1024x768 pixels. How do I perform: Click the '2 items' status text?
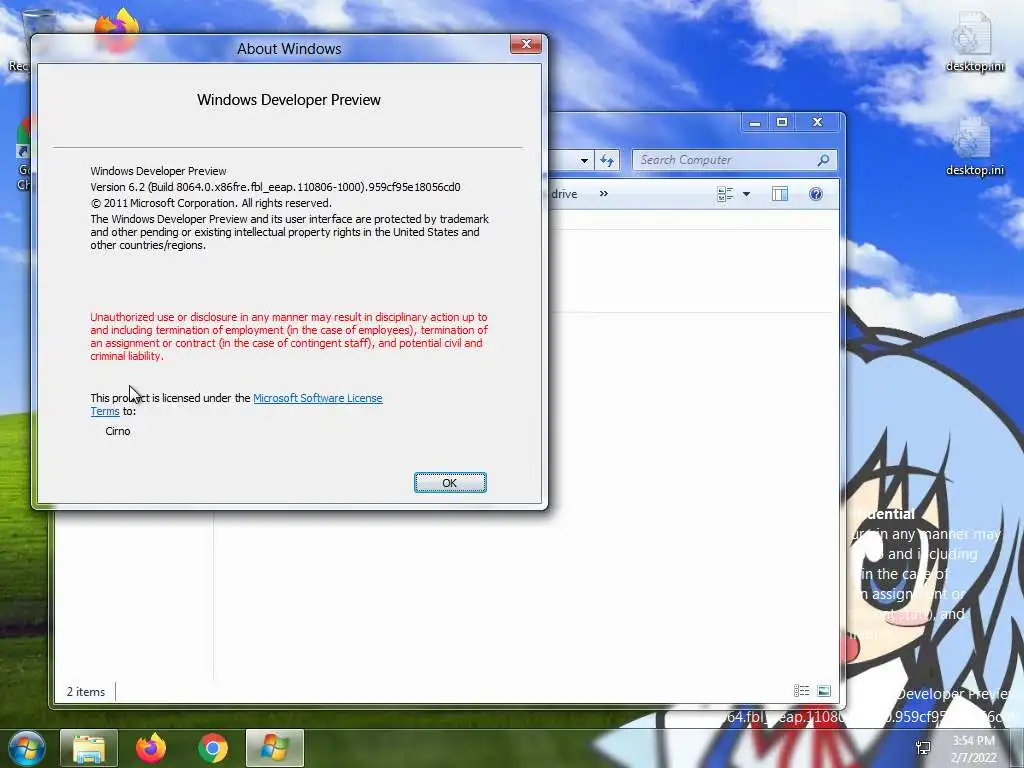click(x=86, y=692)
